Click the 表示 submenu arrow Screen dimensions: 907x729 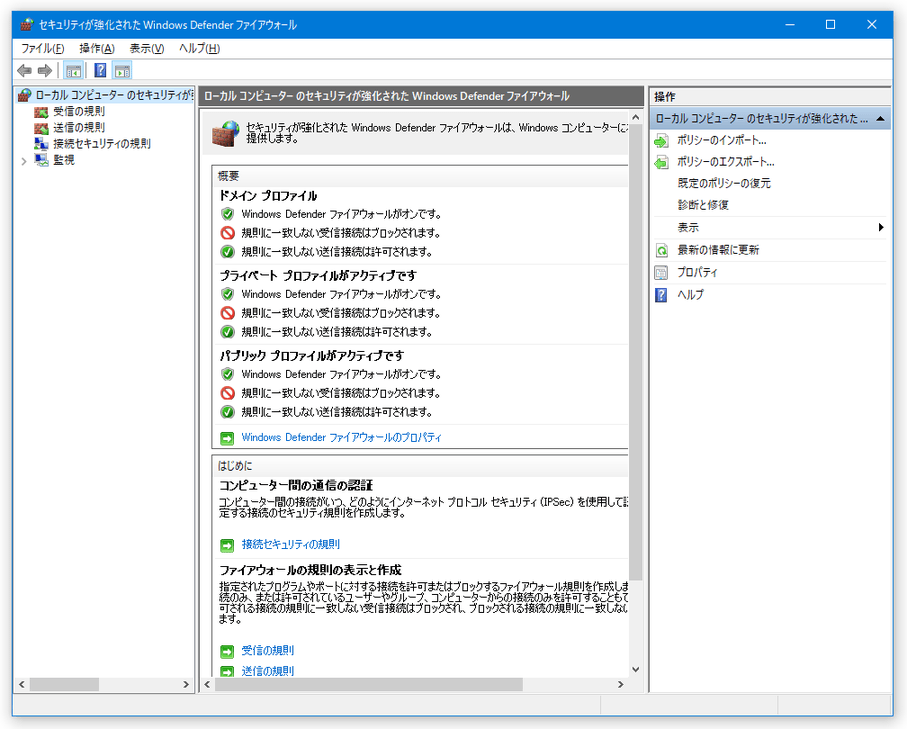tap(880, 227)
